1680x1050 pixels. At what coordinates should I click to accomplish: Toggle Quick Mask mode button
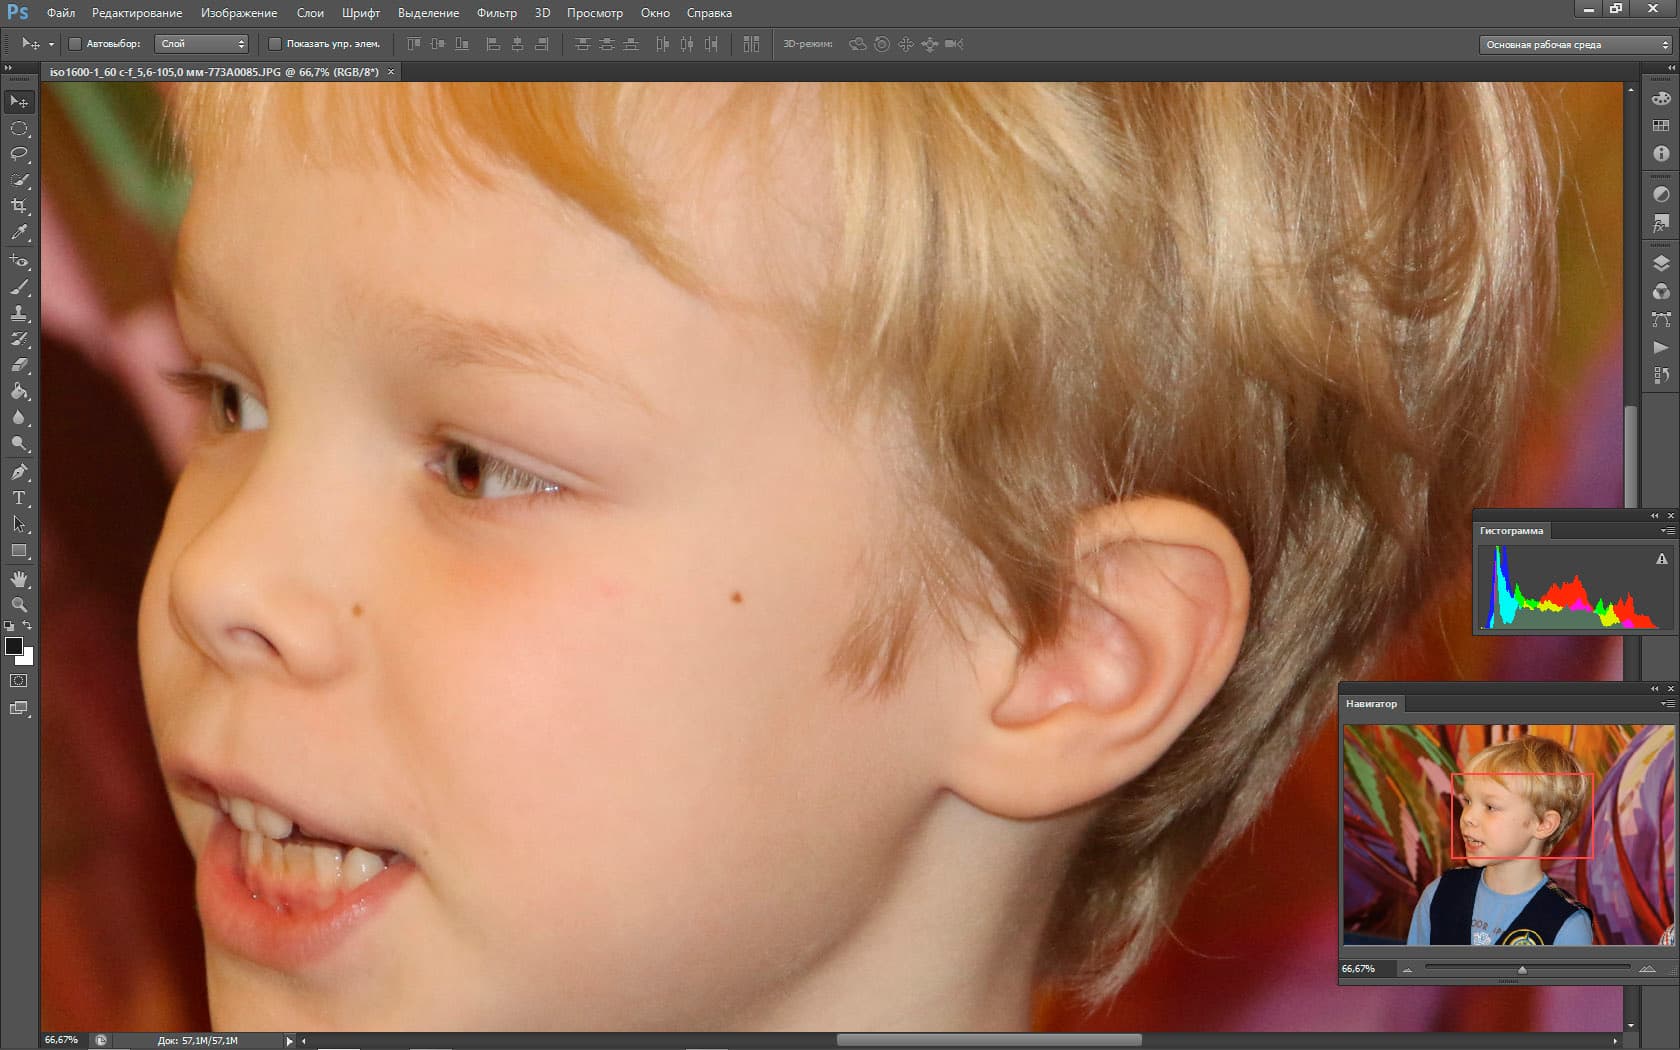pos(19,681)
